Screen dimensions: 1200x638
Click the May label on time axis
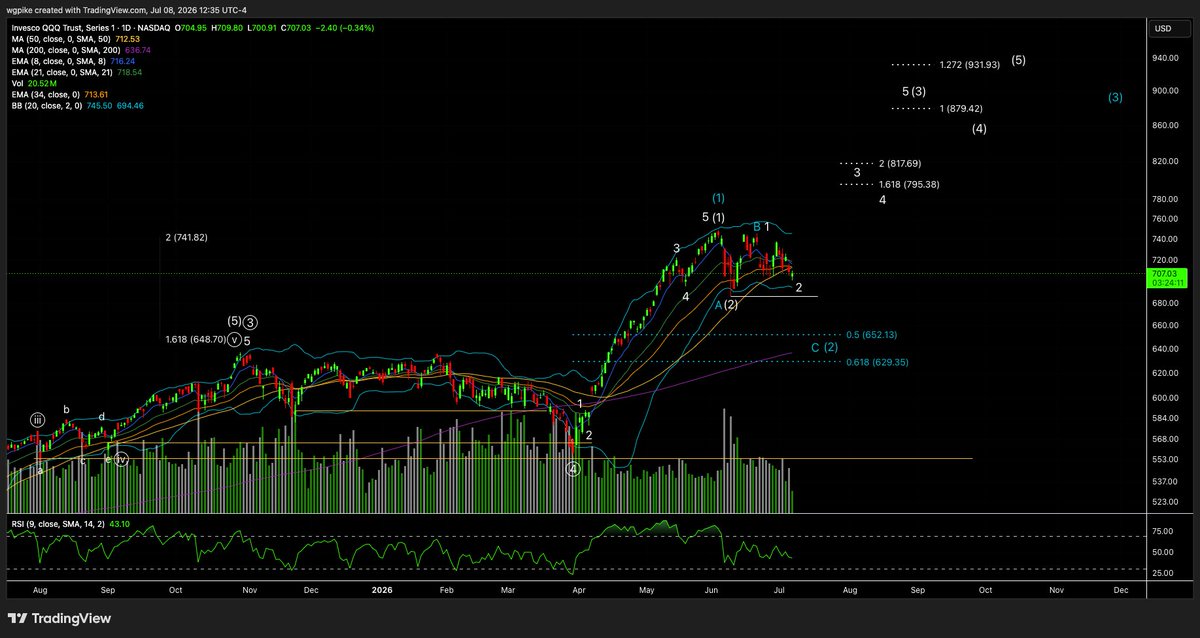point(647,590)
